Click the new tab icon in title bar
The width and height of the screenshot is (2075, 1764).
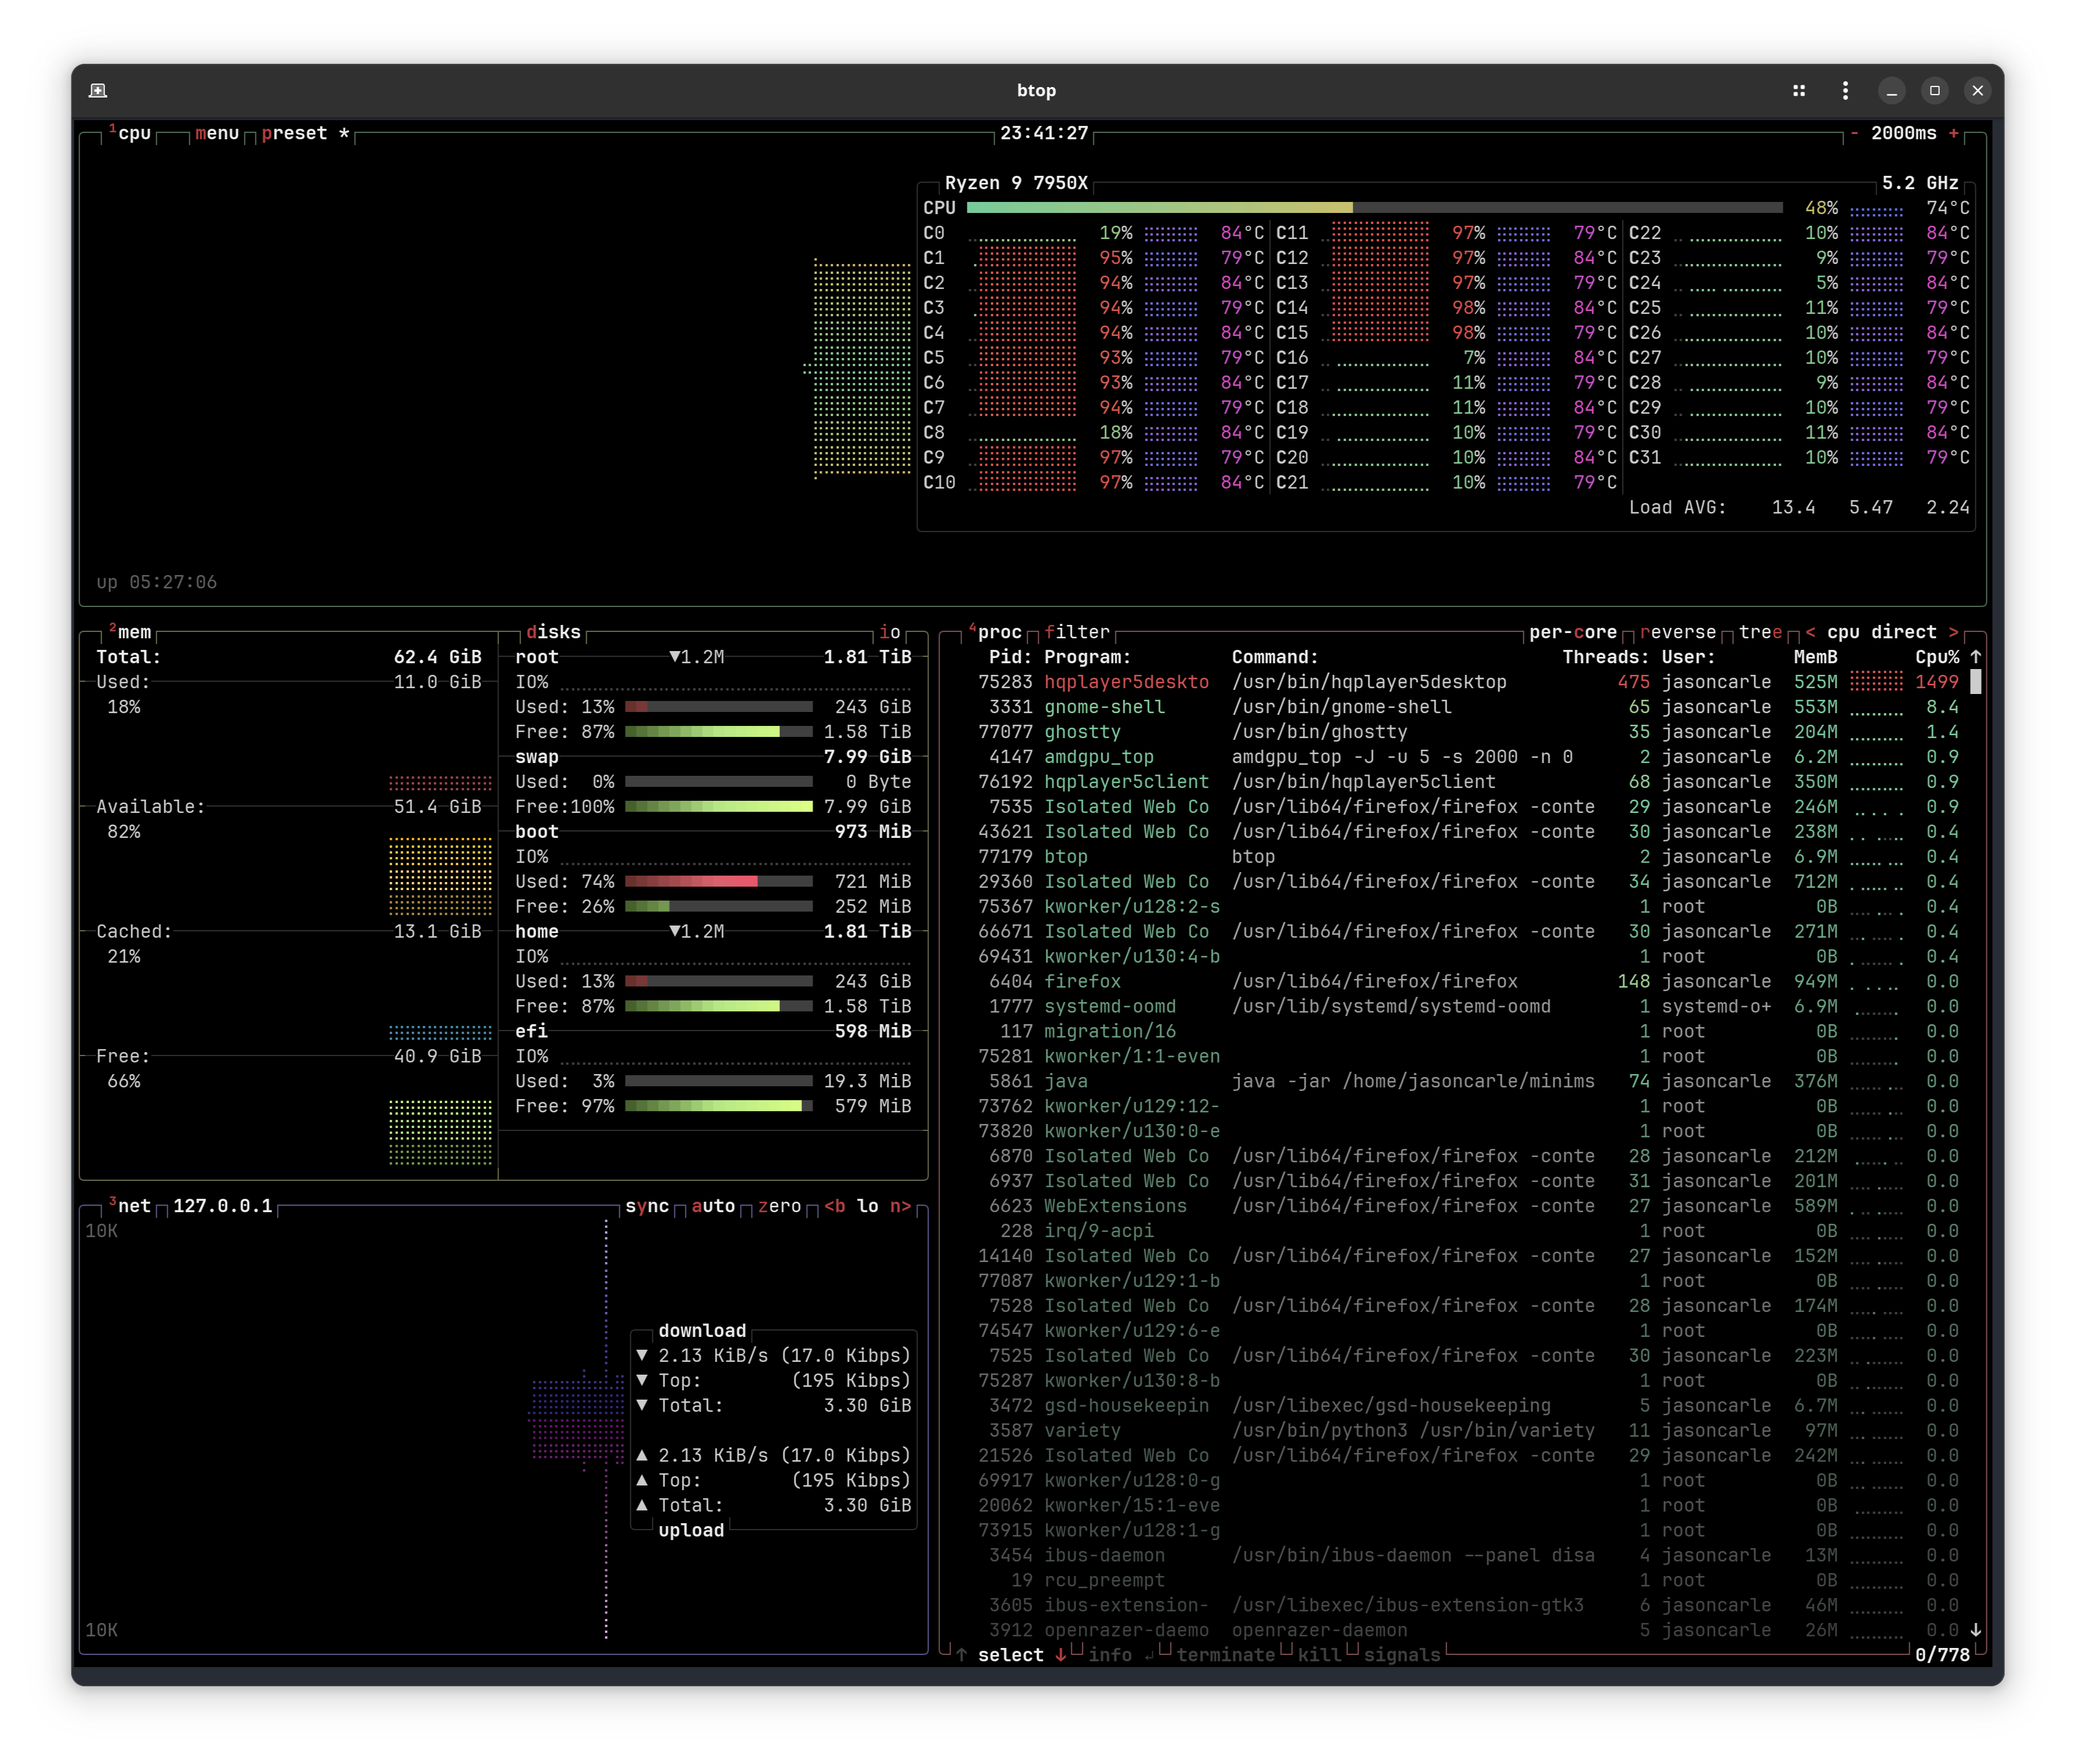pyautogui.click(x=98, y=90)
